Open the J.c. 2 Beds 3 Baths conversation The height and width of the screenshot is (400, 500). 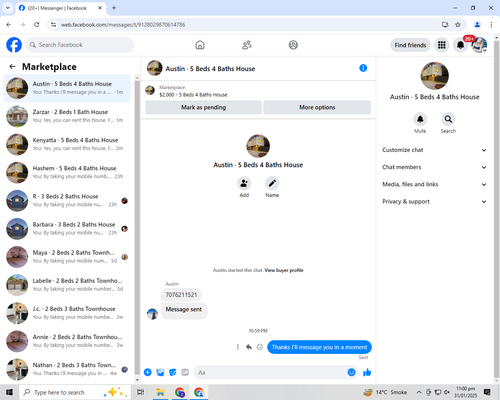(x=67, y=313)
